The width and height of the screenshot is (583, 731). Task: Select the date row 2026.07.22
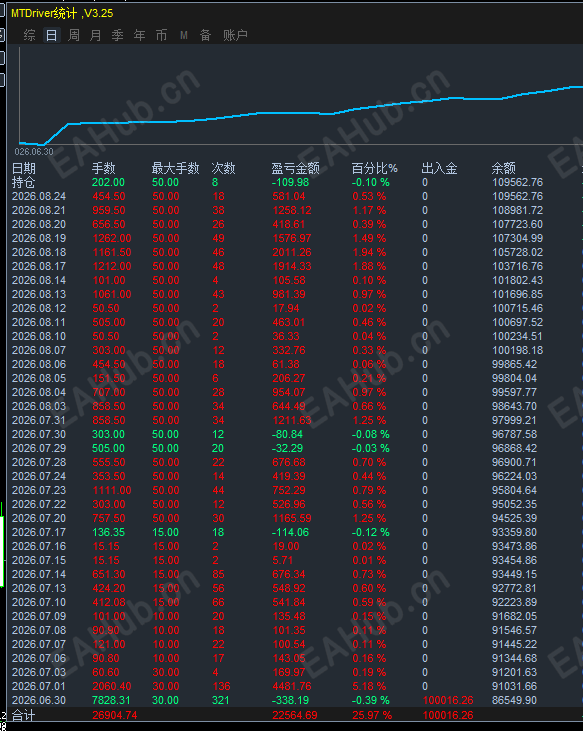tap(39, 504)
